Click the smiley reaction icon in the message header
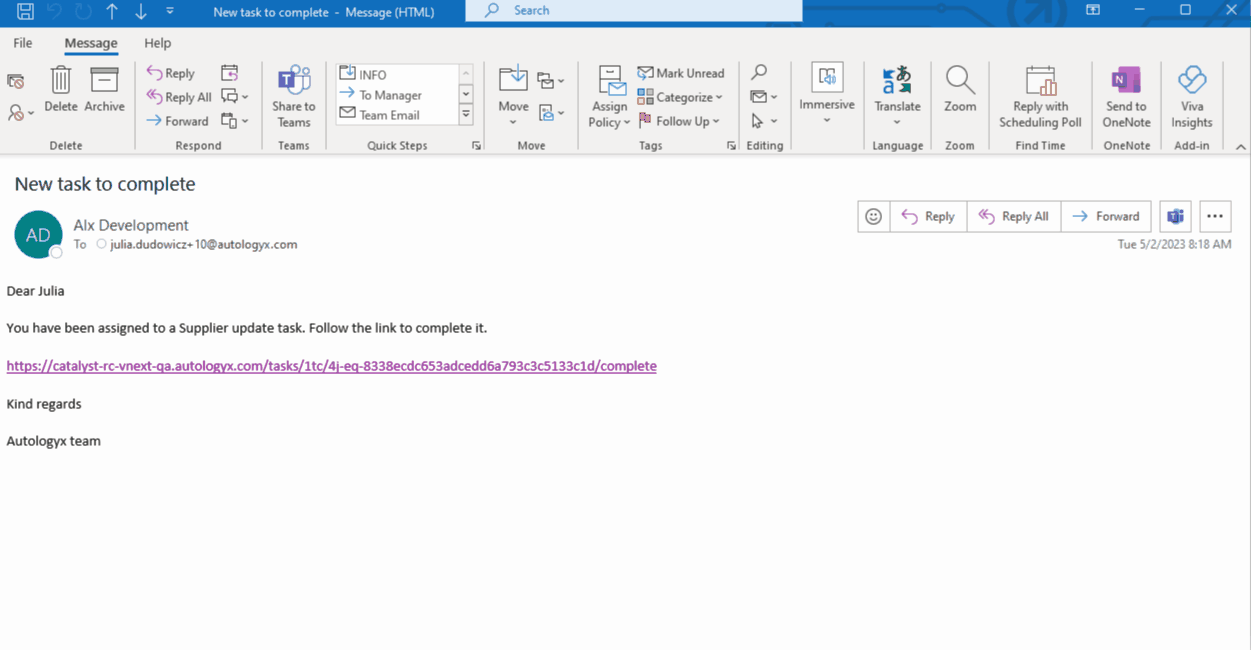This screenshot has height=650, width=1251. pyautogui.click(x=874, y=216)
